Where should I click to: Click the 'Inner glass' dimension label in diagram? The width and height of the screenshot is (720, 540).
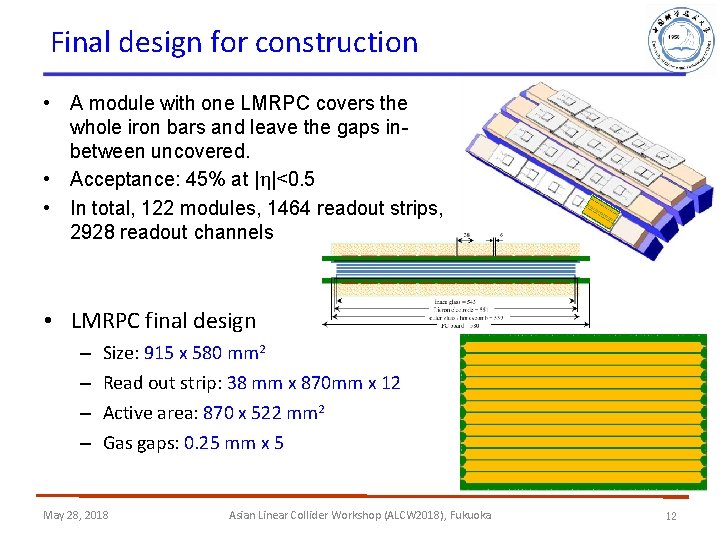[455, 302]
